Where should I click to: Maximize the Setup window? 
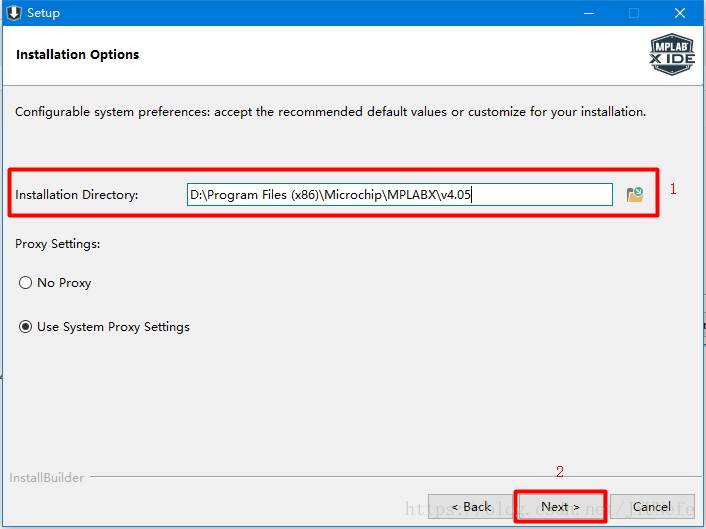633,13
